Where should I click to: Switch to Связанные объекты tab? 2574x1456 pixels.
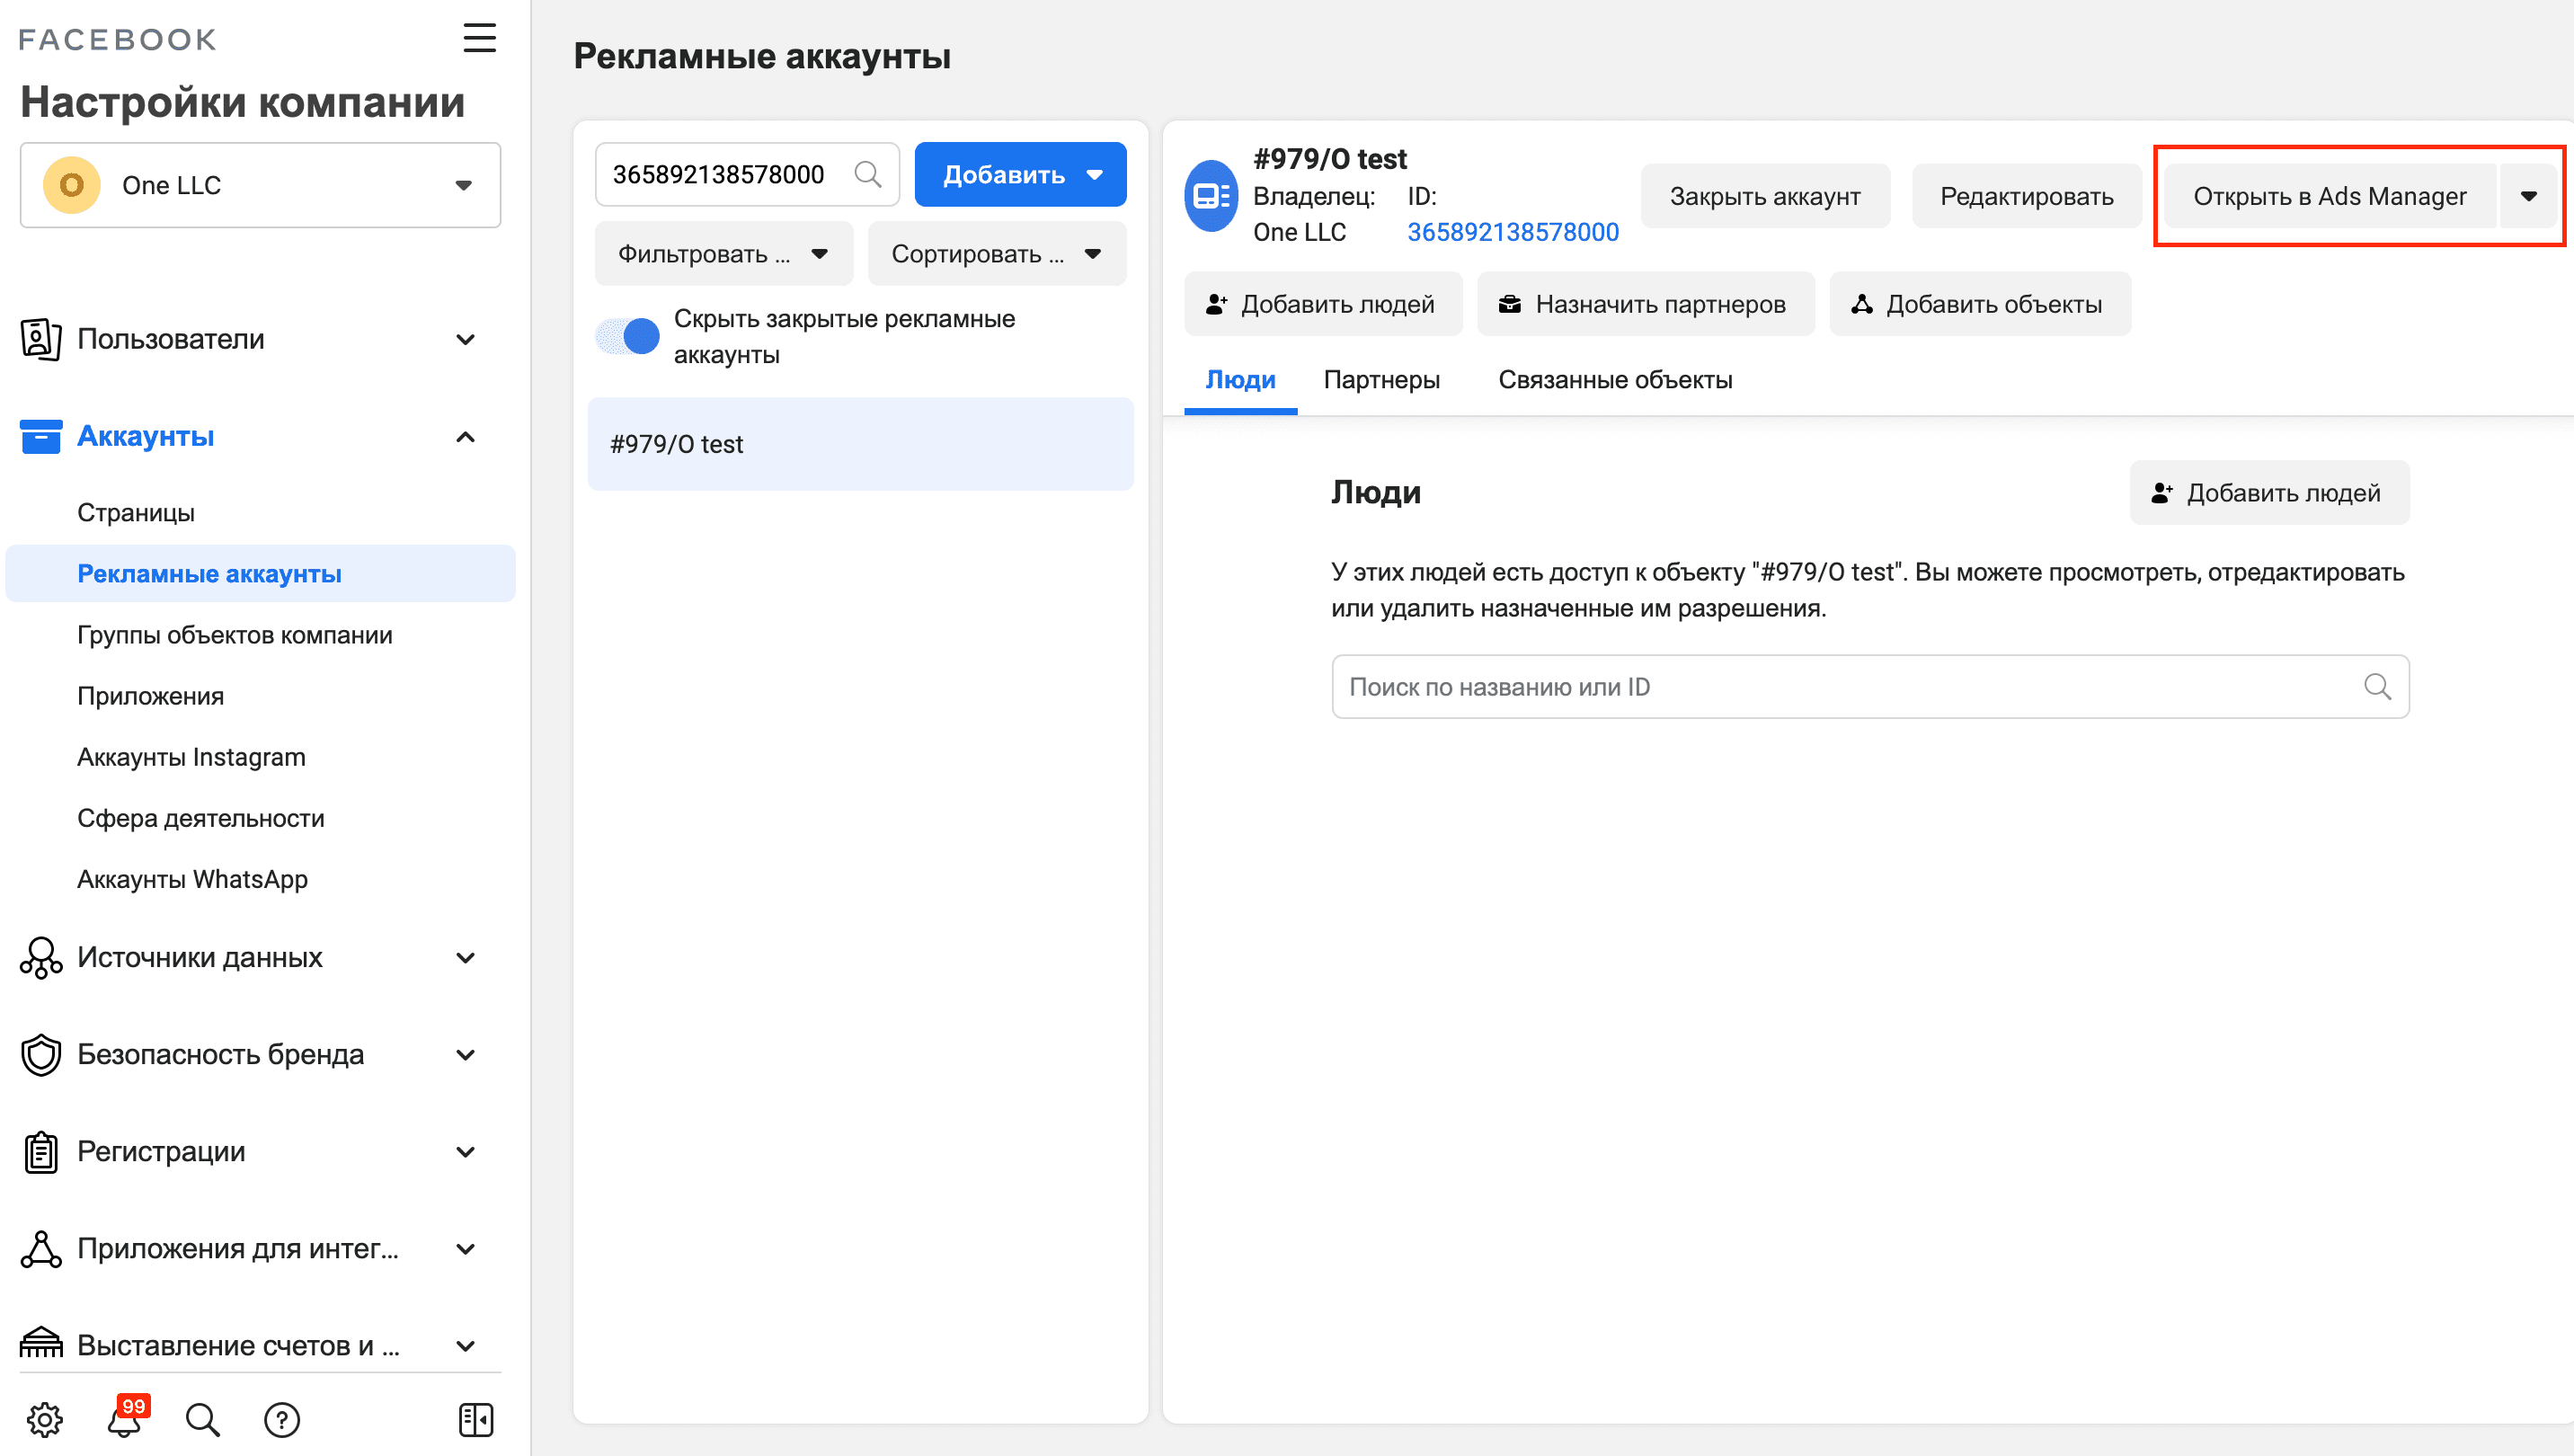[1615, 380]
